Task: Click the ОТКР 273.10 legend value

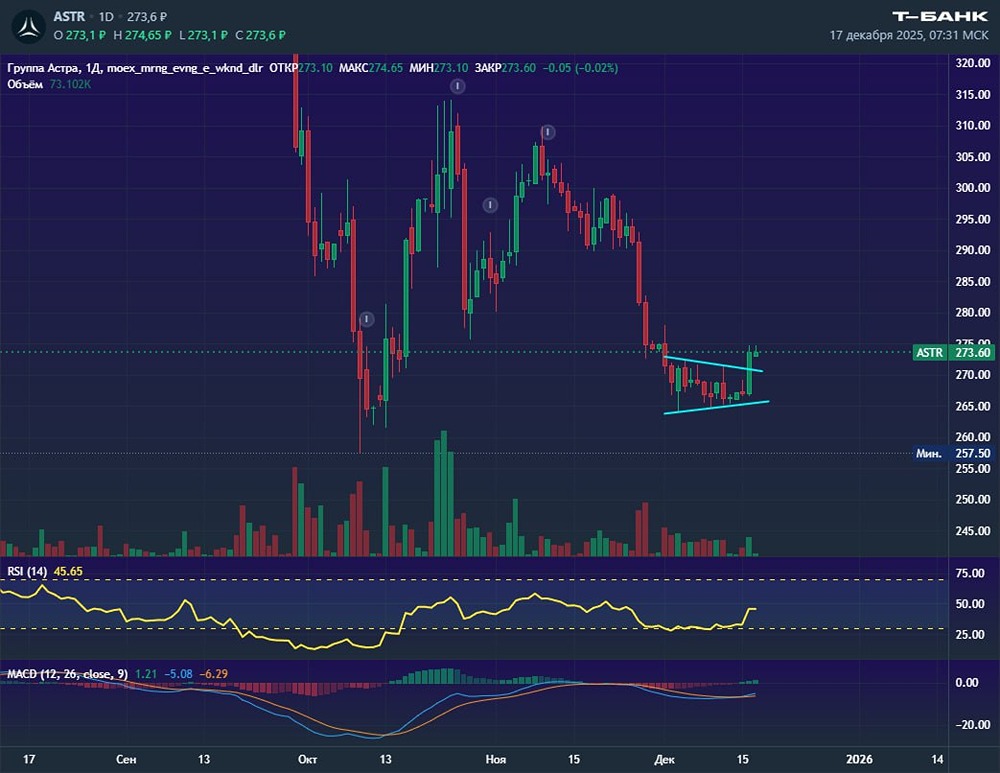Action: pos(301,68)
